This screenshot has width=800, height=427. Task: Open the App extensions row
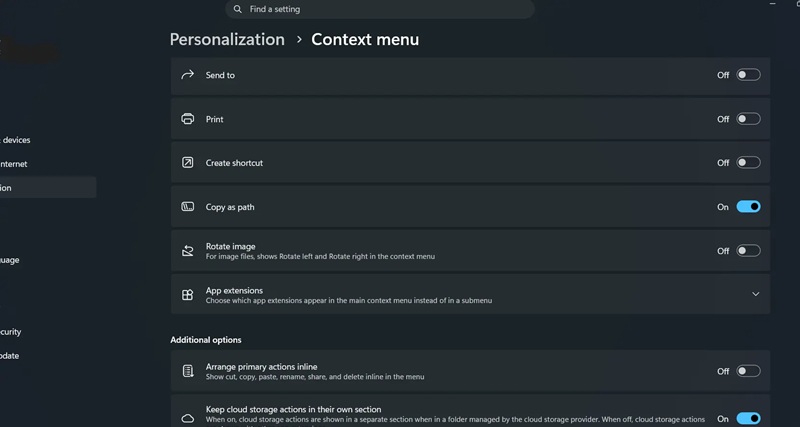[470, 294]
